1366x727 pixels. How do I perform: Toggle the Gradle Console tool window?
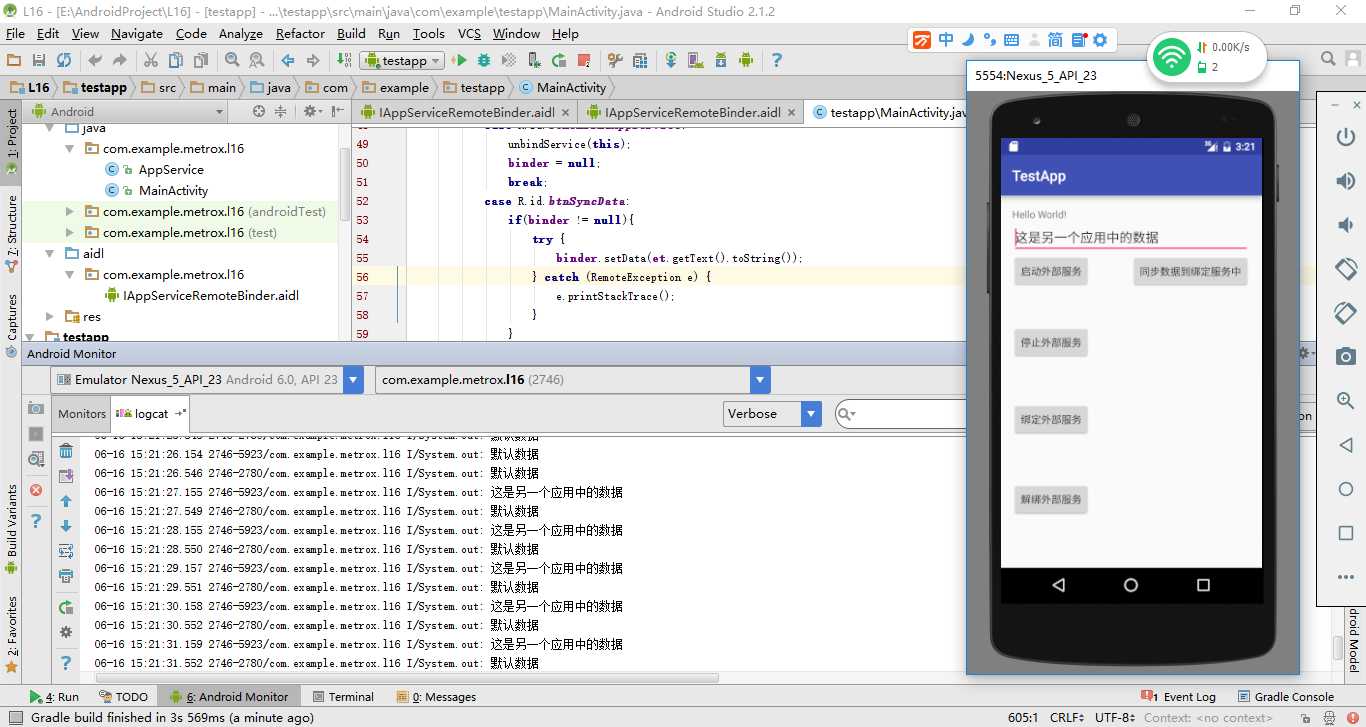[1285, 697]
